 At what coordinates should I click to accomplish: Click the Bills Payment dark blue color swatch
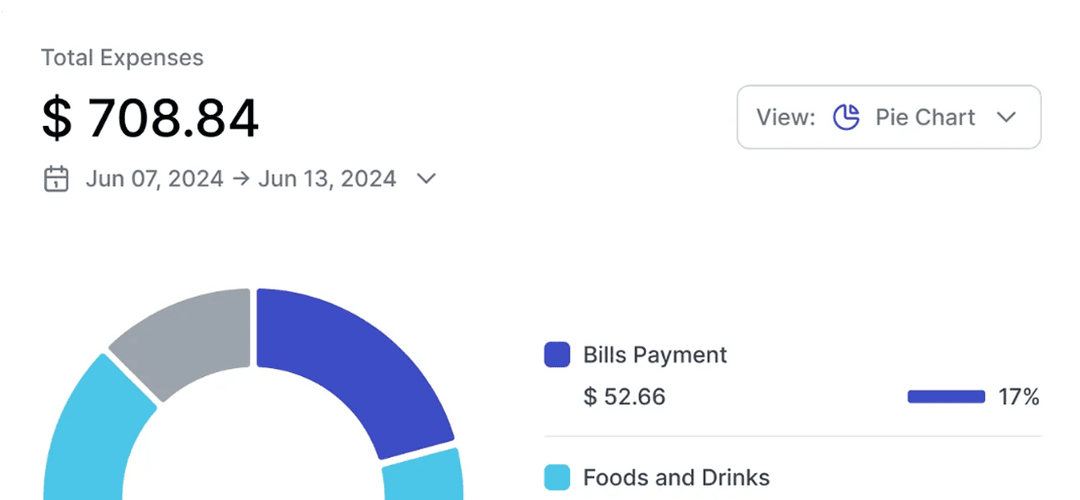(557, 355)
